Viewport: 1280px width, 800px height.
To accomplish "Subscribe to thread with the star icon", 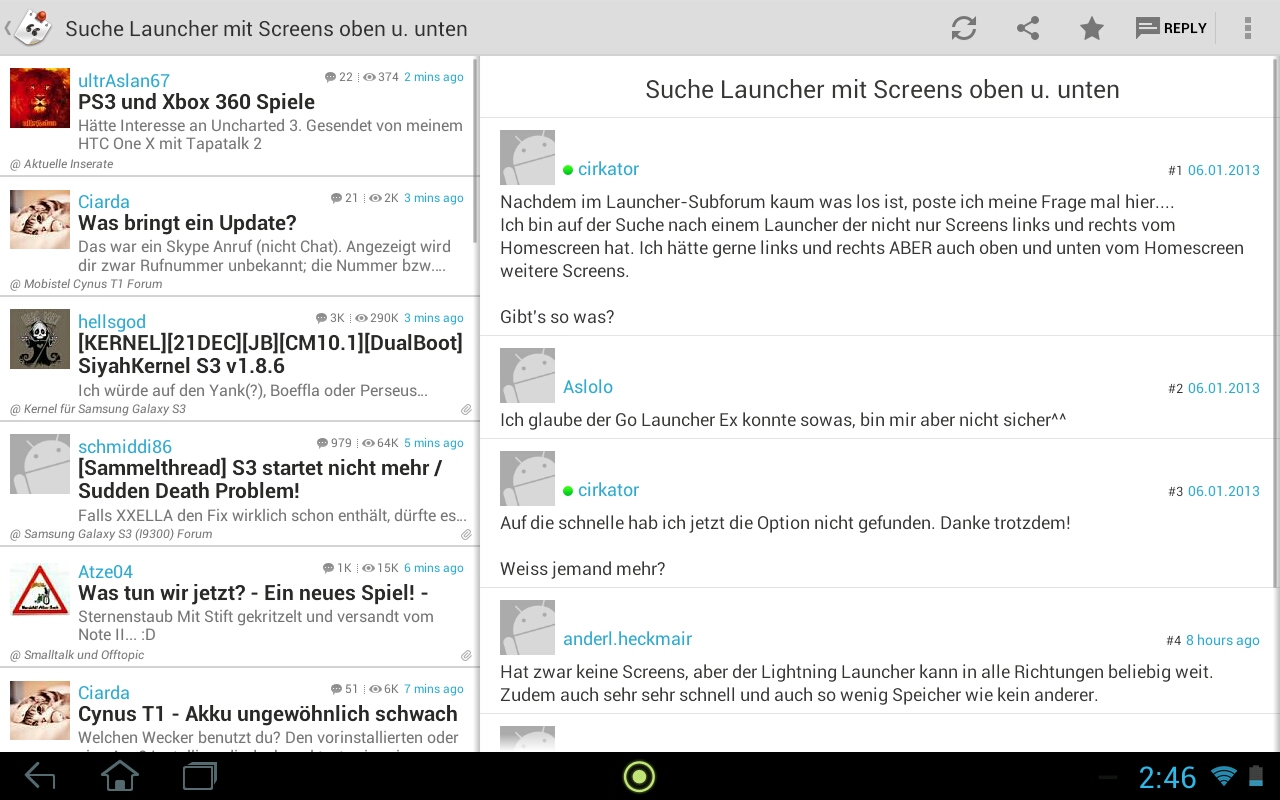I will pos(1092,28).
